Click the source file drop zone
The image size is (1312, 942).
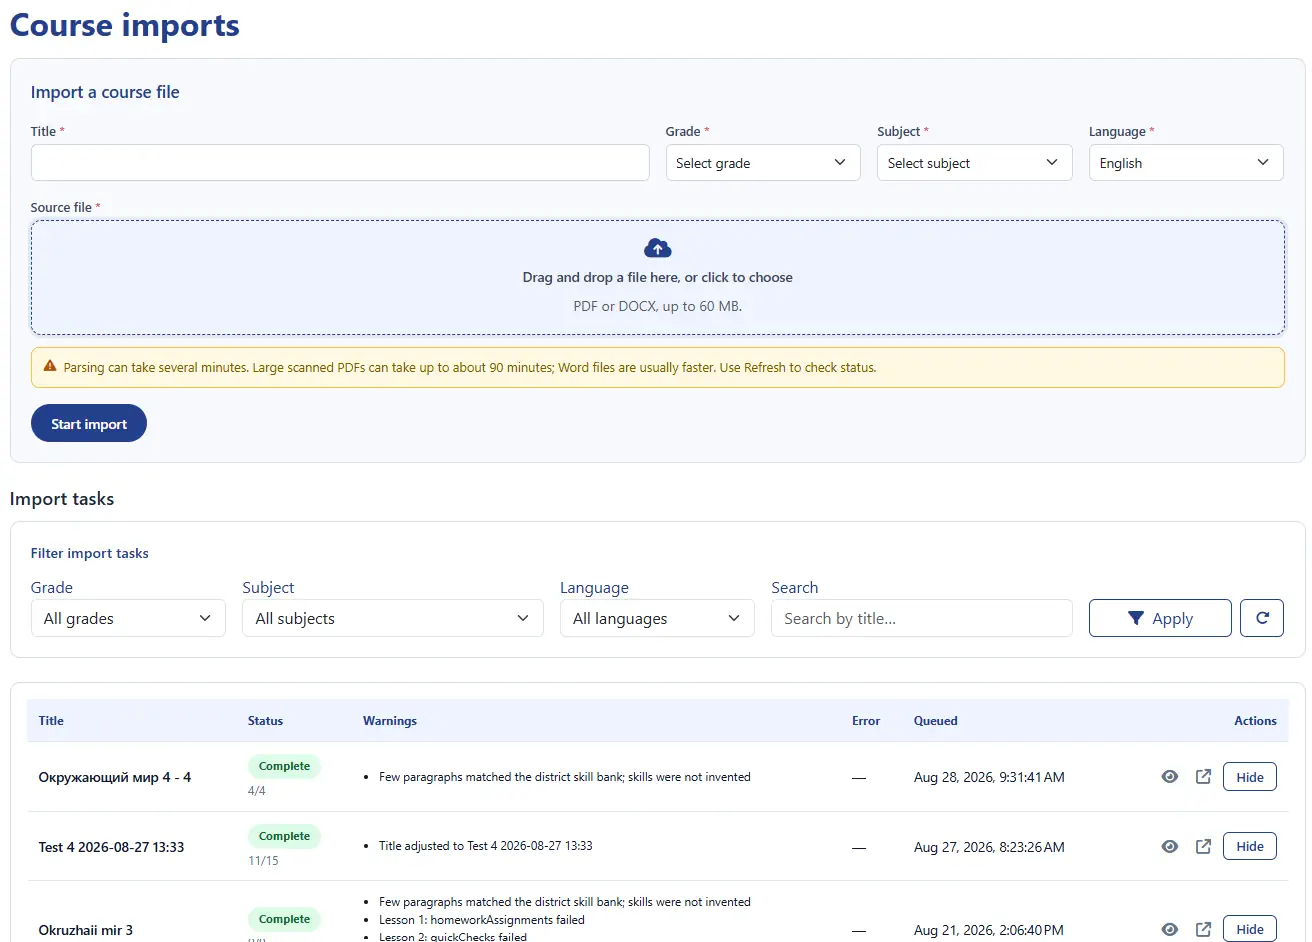click(x=658, y=277)
